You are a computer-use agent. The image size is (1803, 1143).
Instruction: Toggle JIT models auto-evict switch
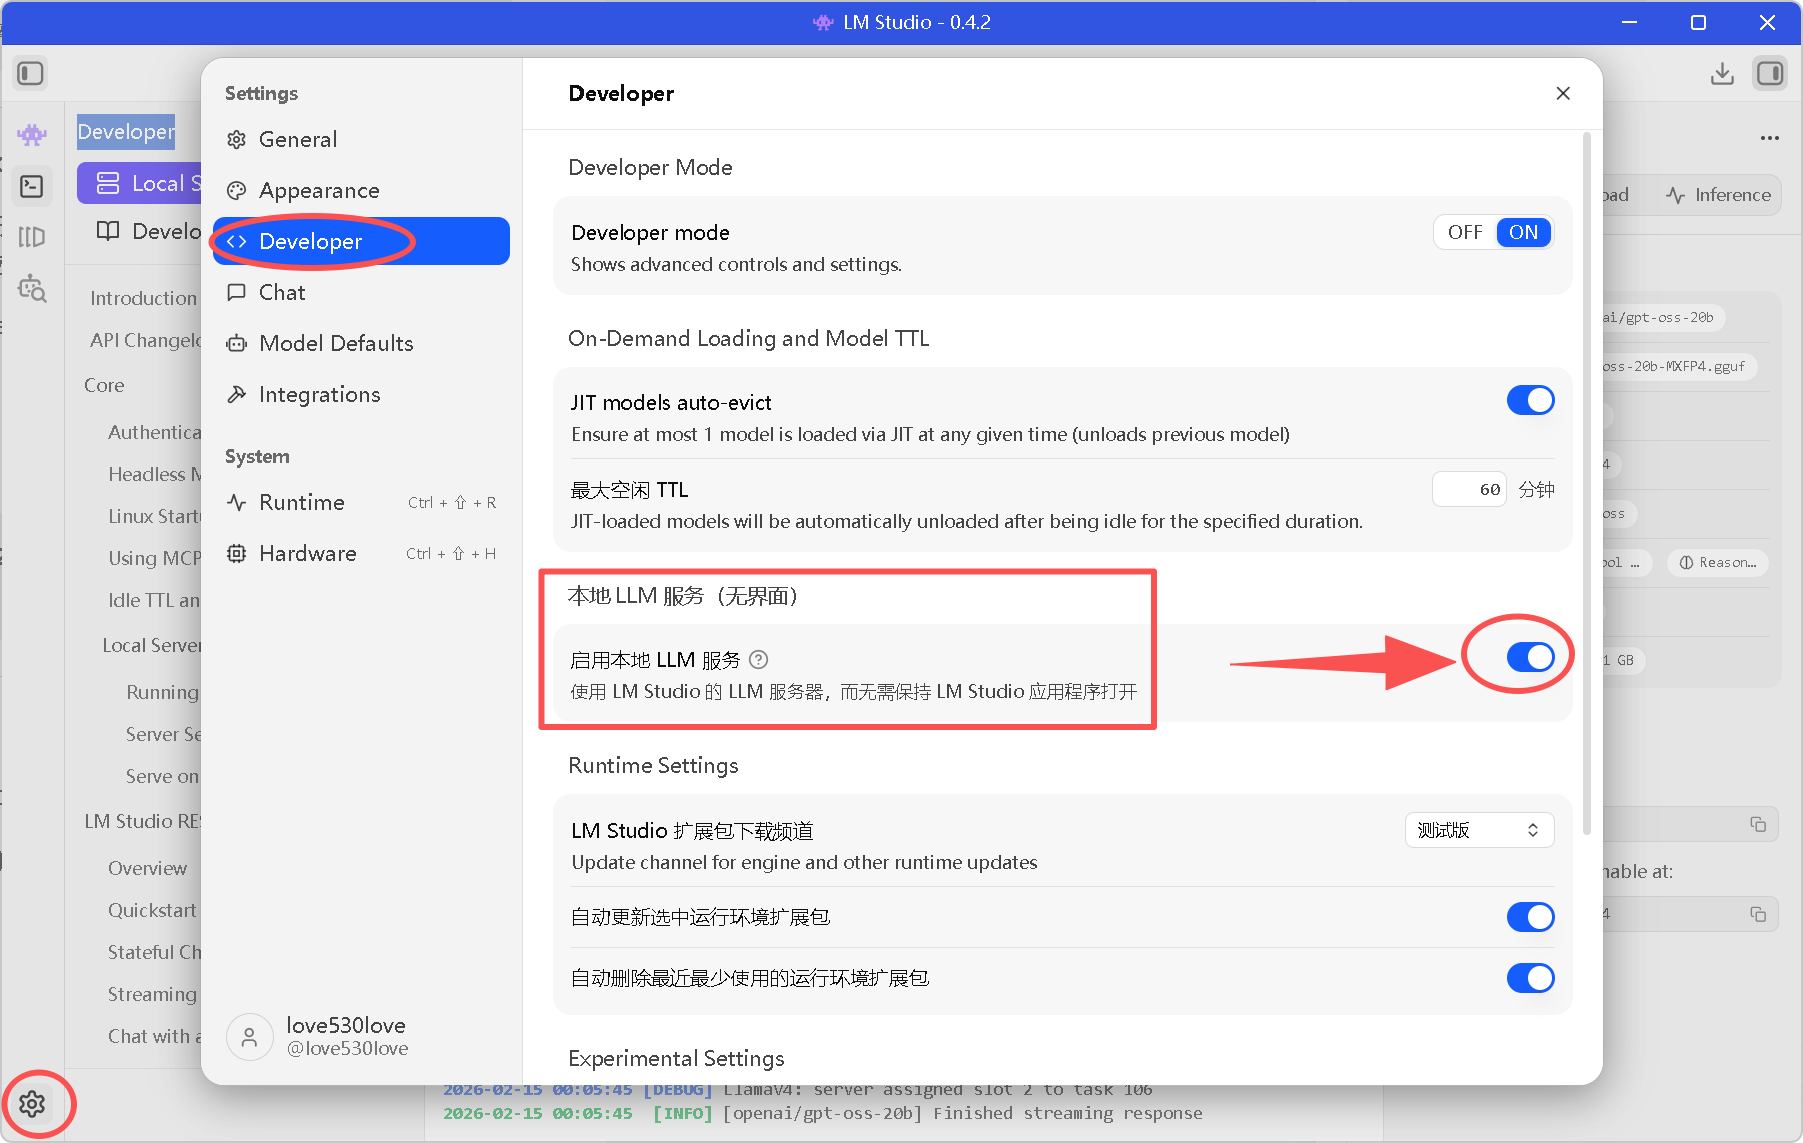point(1530,400)
